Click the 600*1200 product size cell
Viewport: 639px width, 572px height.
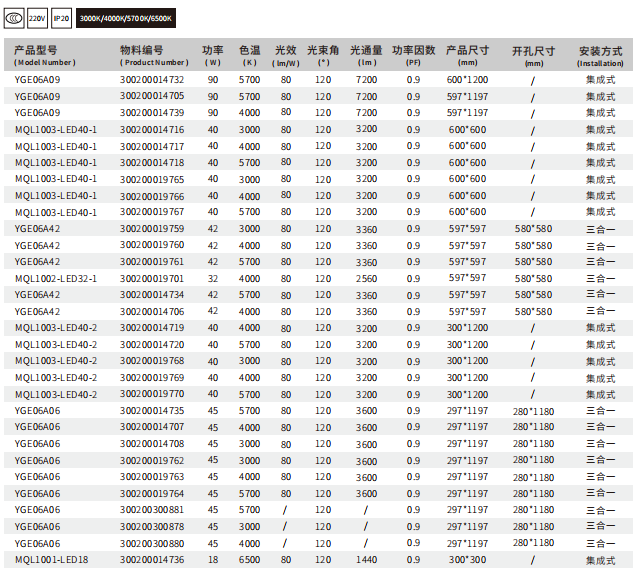(467, 79)
